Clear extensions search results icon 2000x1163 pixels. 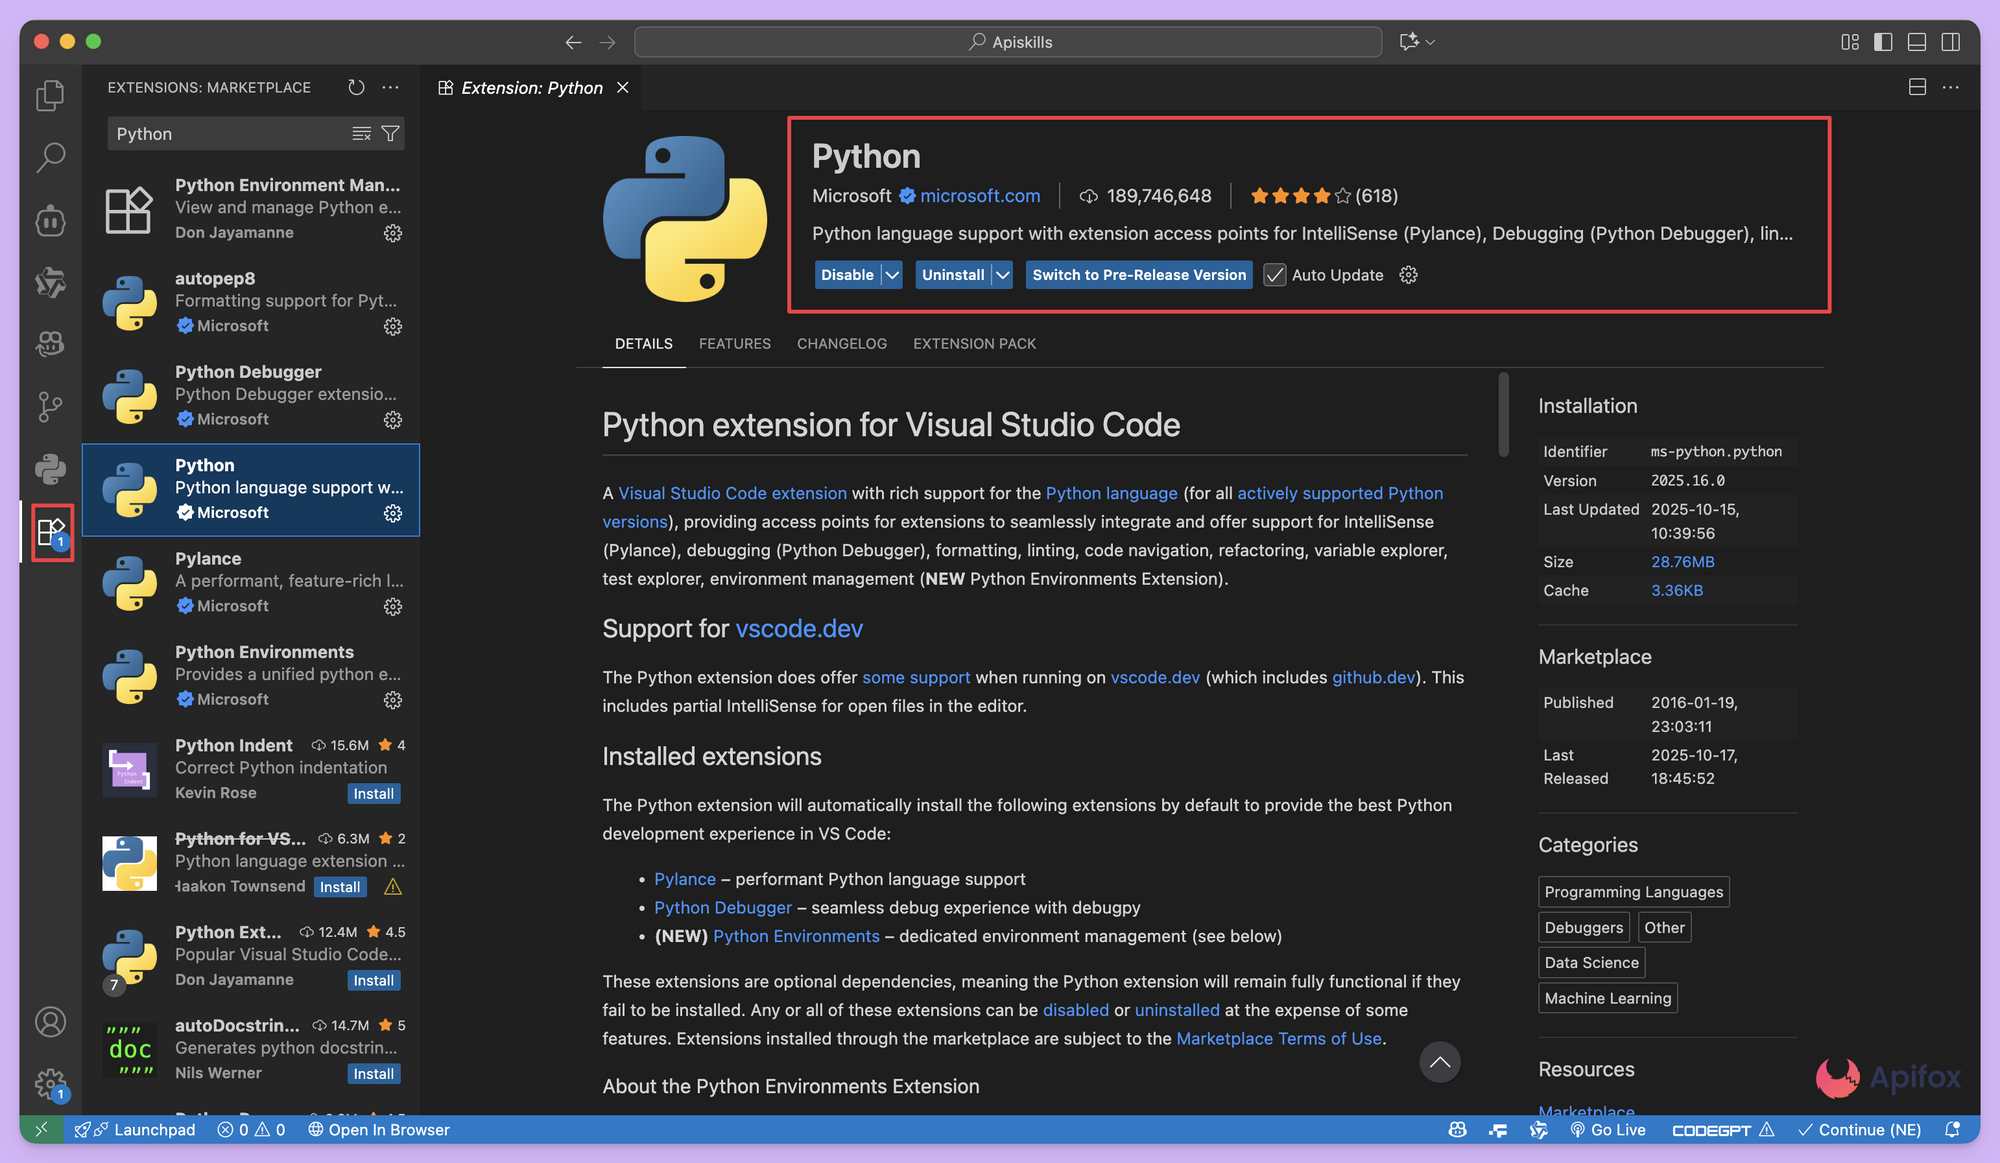(x=361, y=134)
